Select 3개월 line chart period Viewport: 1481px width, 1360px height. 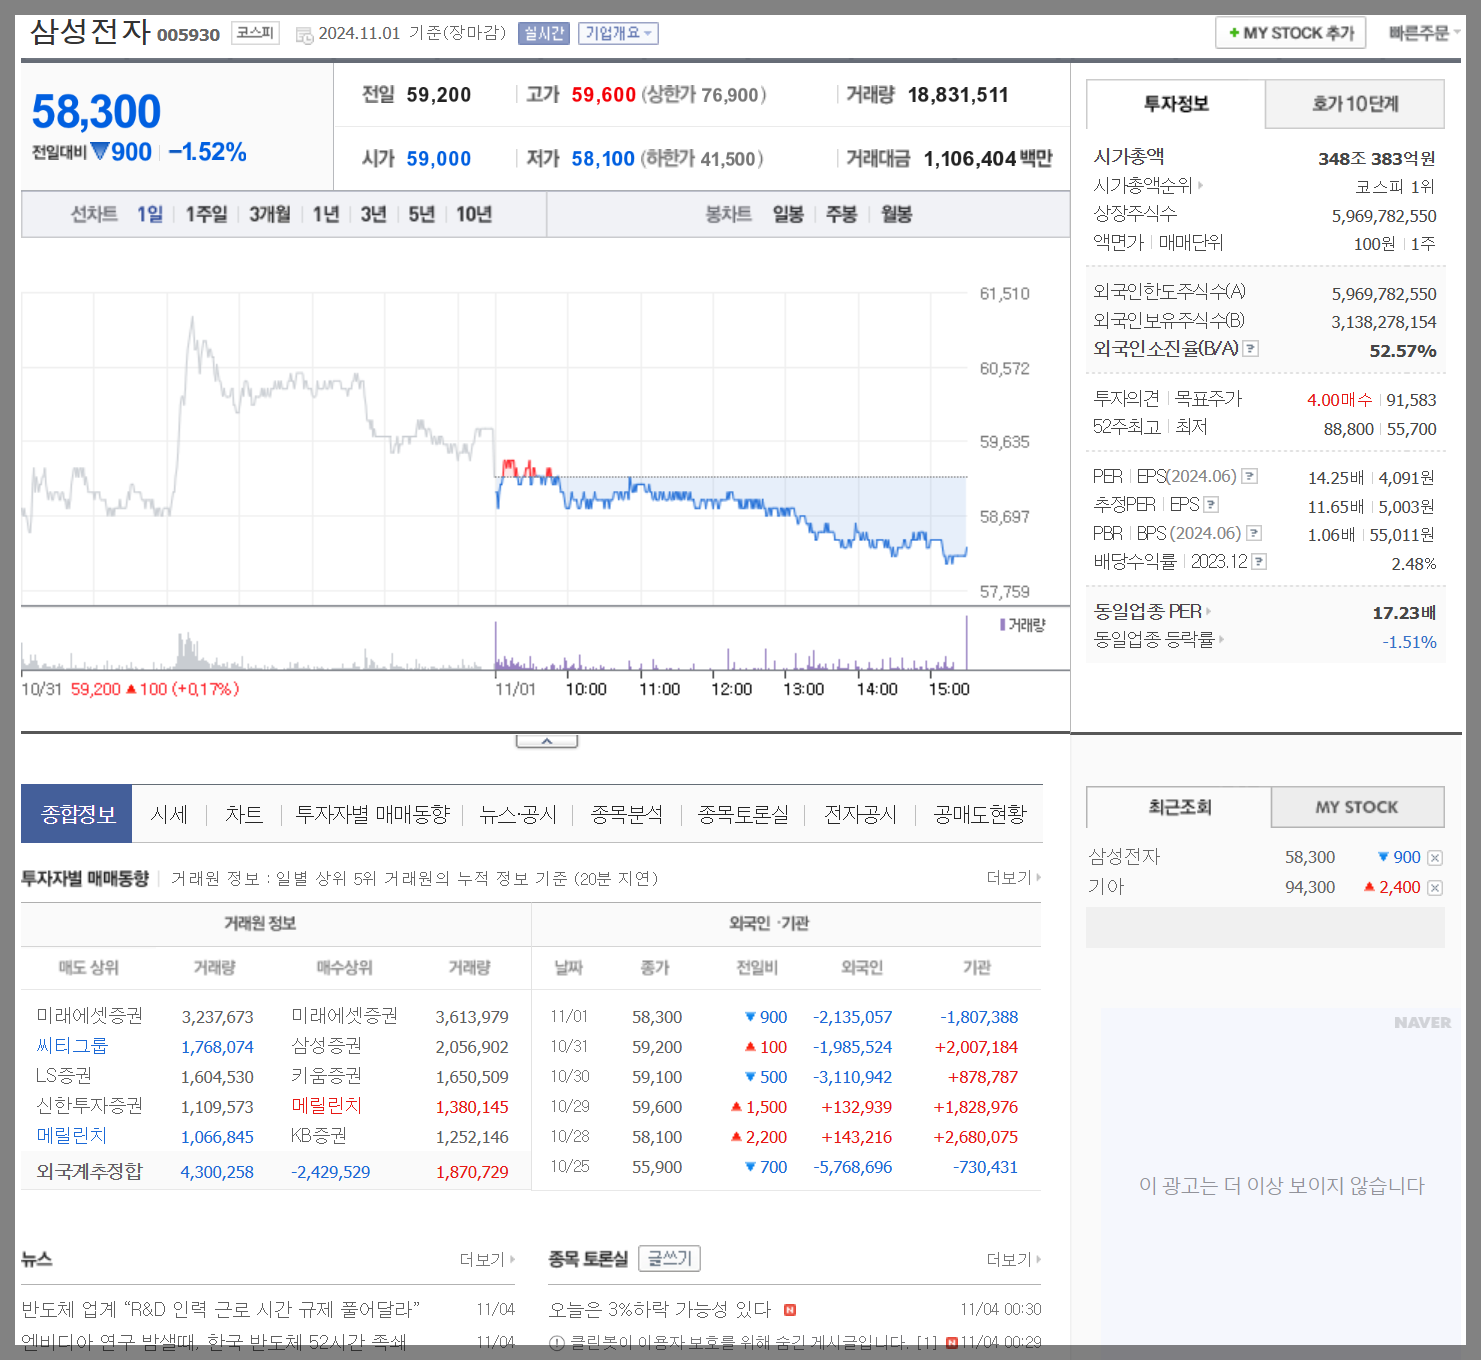[270, 214]
